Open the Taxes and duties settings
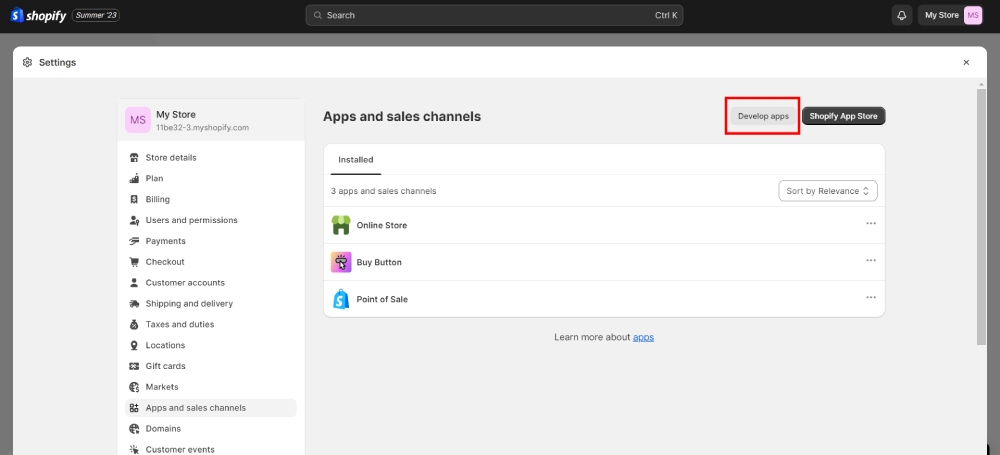The height and width of the screenshot is (455, 1000). (x=179, y=325)
